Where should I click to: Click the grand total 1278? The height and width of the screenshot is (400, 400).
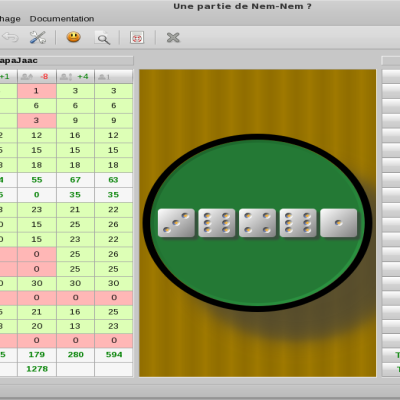37,369
